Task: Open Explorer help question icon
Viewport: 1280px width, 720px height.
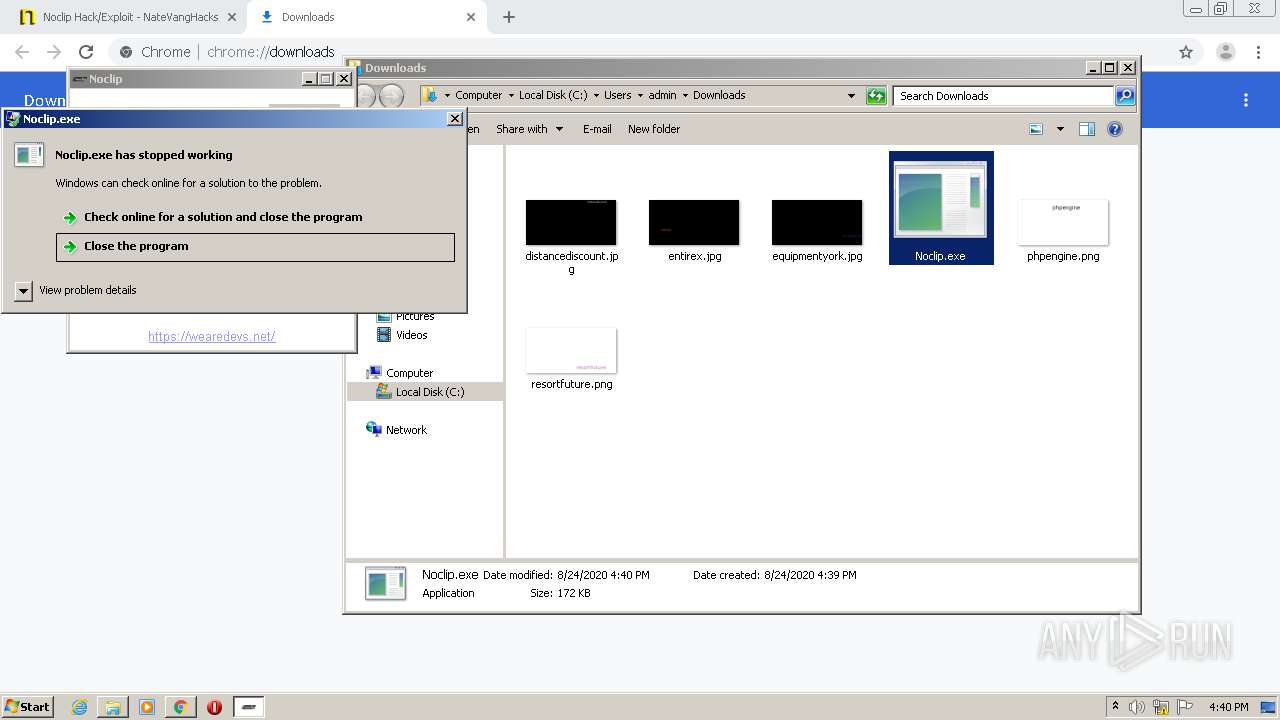Action: 1115,129
